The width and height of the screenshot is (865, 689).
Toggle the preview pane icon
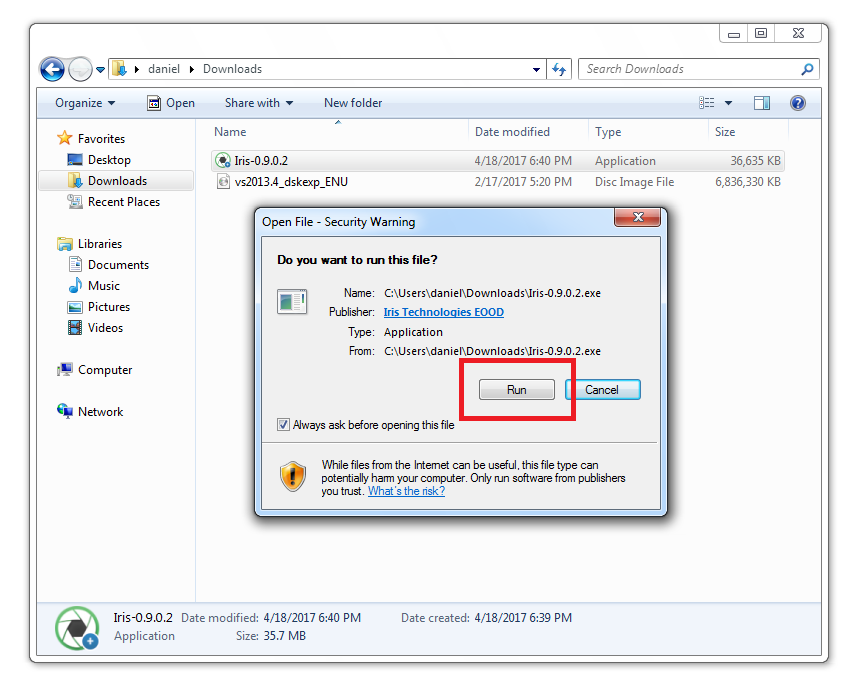tap(762, 103)
